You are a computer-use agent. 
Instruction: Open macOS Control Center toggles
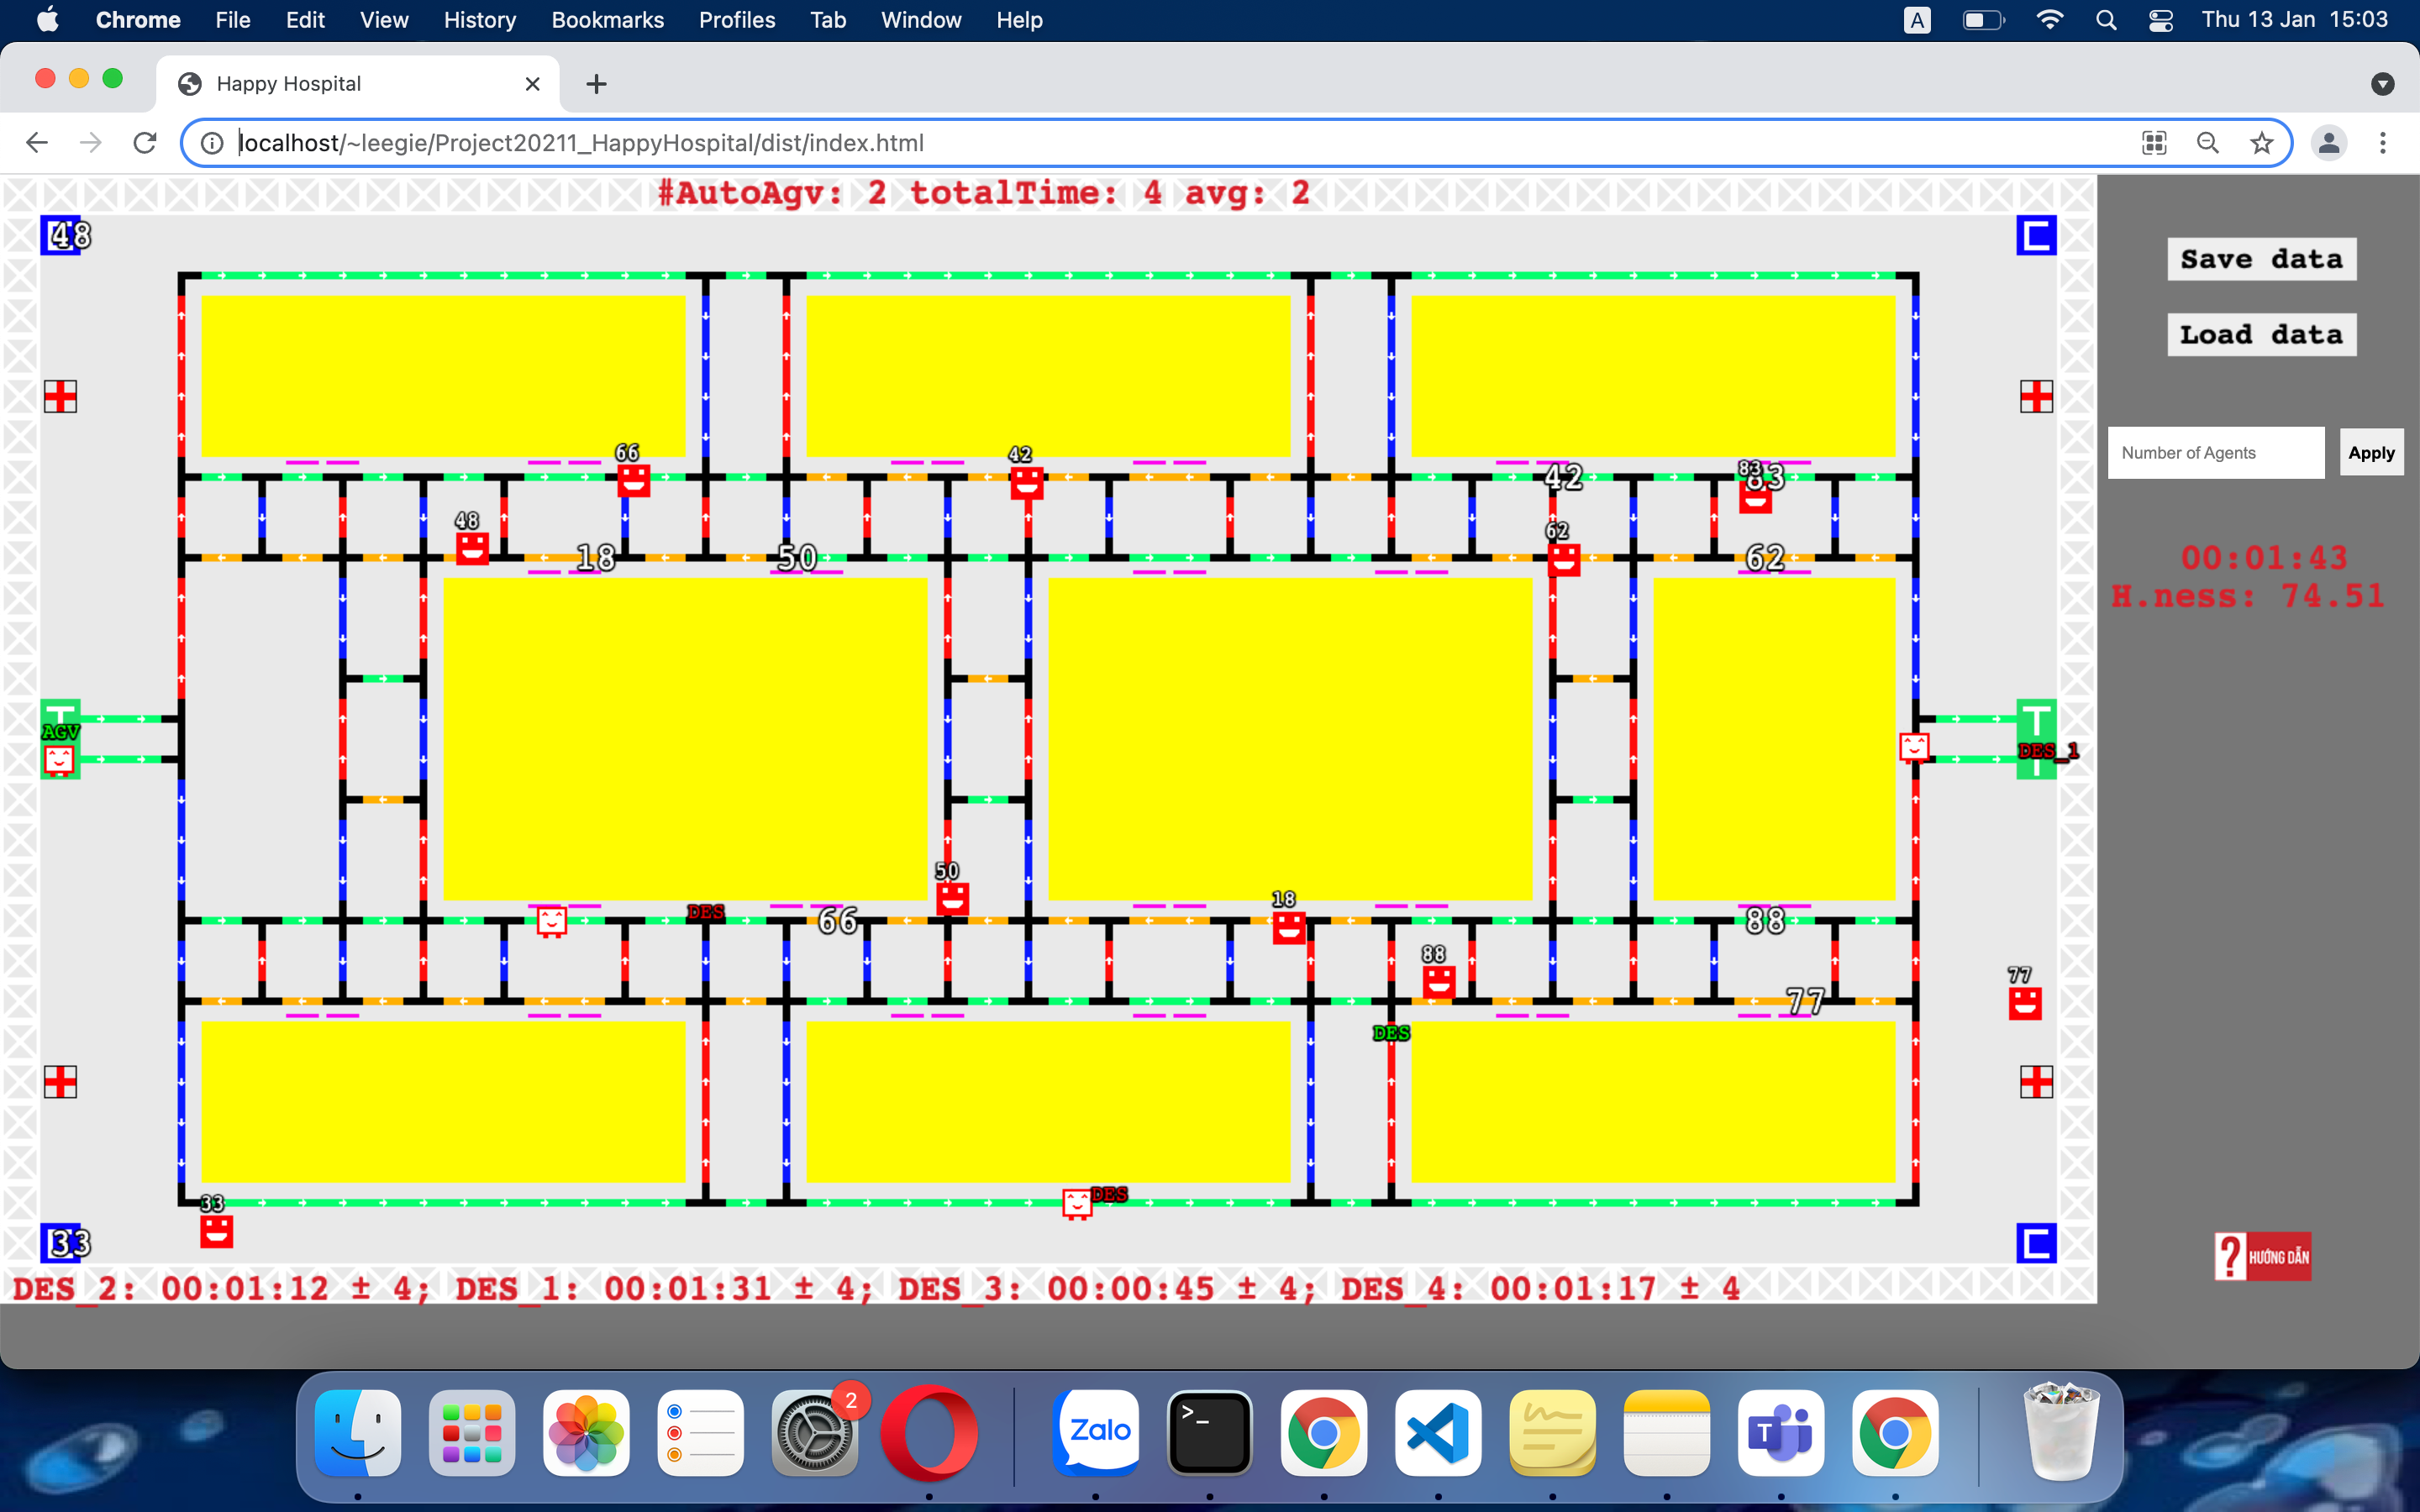click(2160, 20)
